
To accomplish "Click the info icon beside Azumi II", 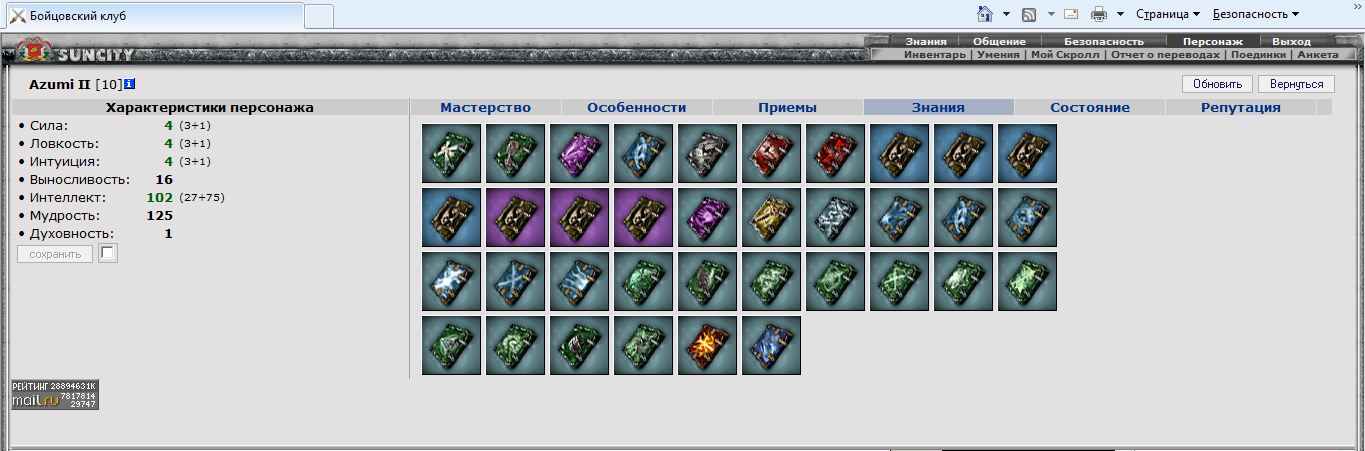I will point(130,84).
